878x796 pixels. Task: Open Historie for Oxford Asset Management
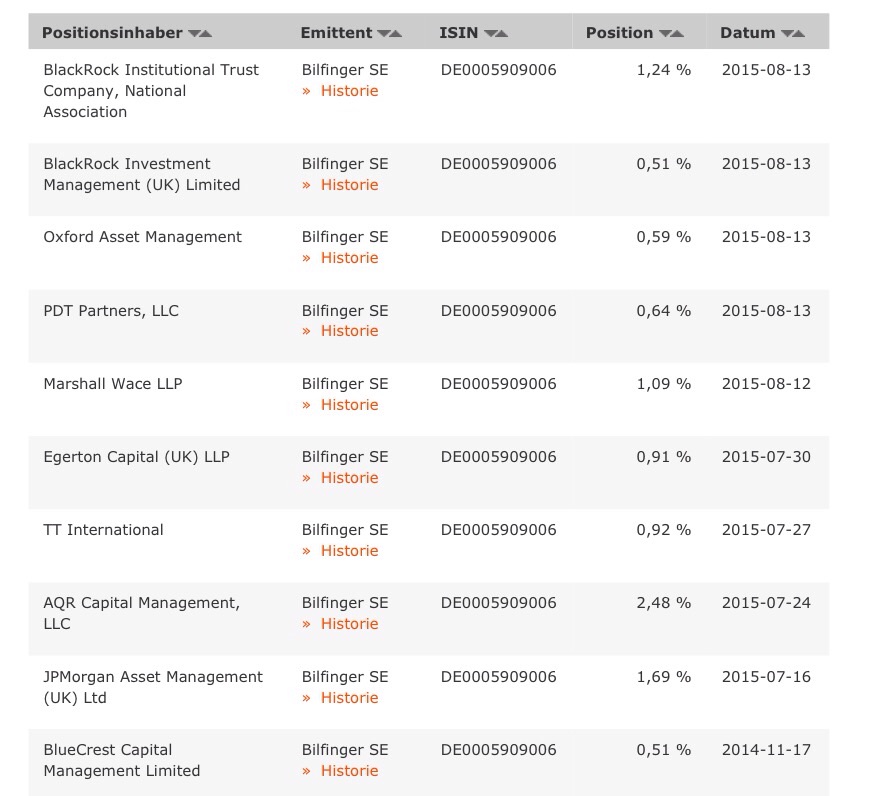coord(349,258)
